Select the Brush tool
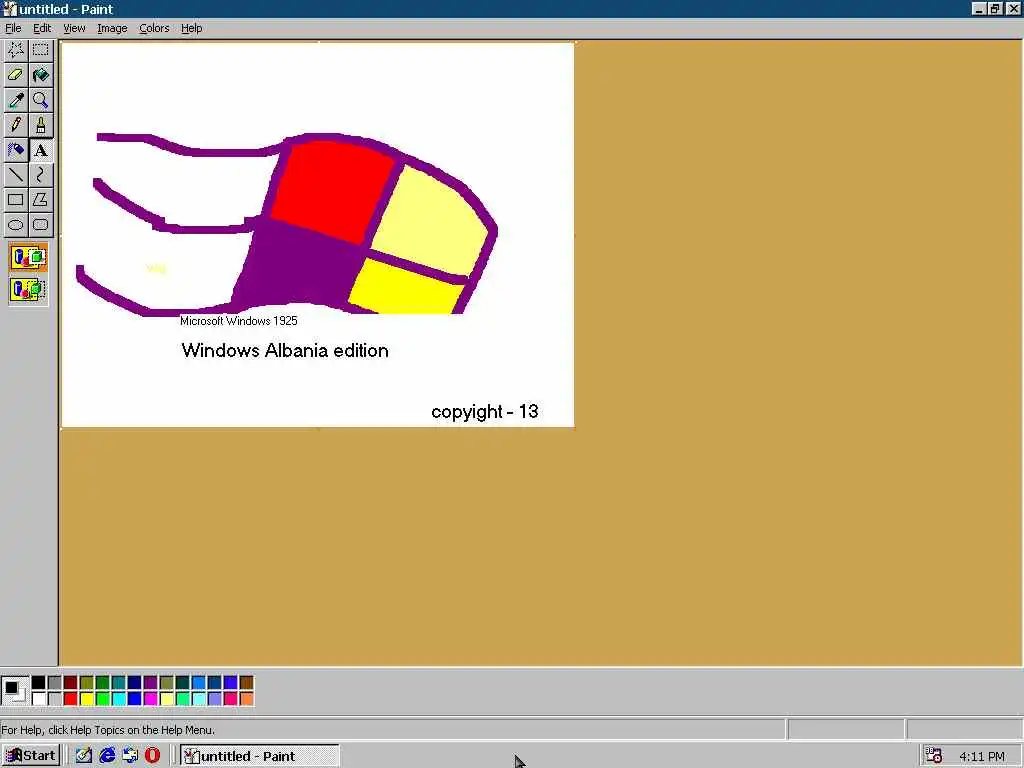 coord(40,125)
